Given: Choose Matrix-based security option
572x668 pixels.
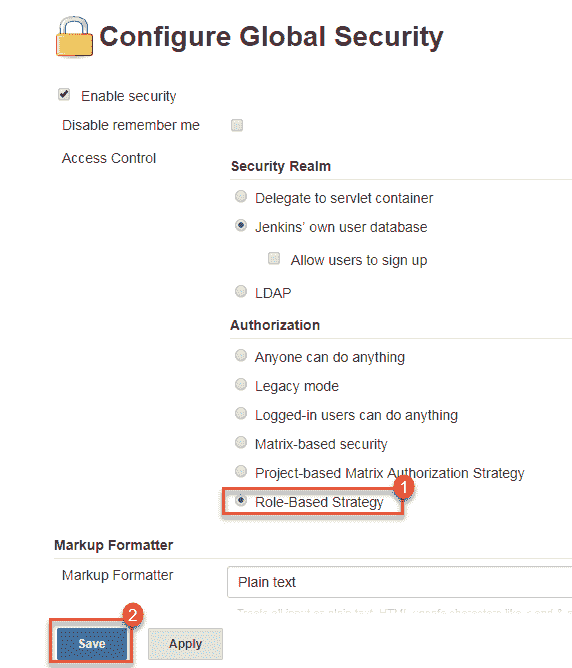Looking at the screenshot, I should (x=241, y=442).
